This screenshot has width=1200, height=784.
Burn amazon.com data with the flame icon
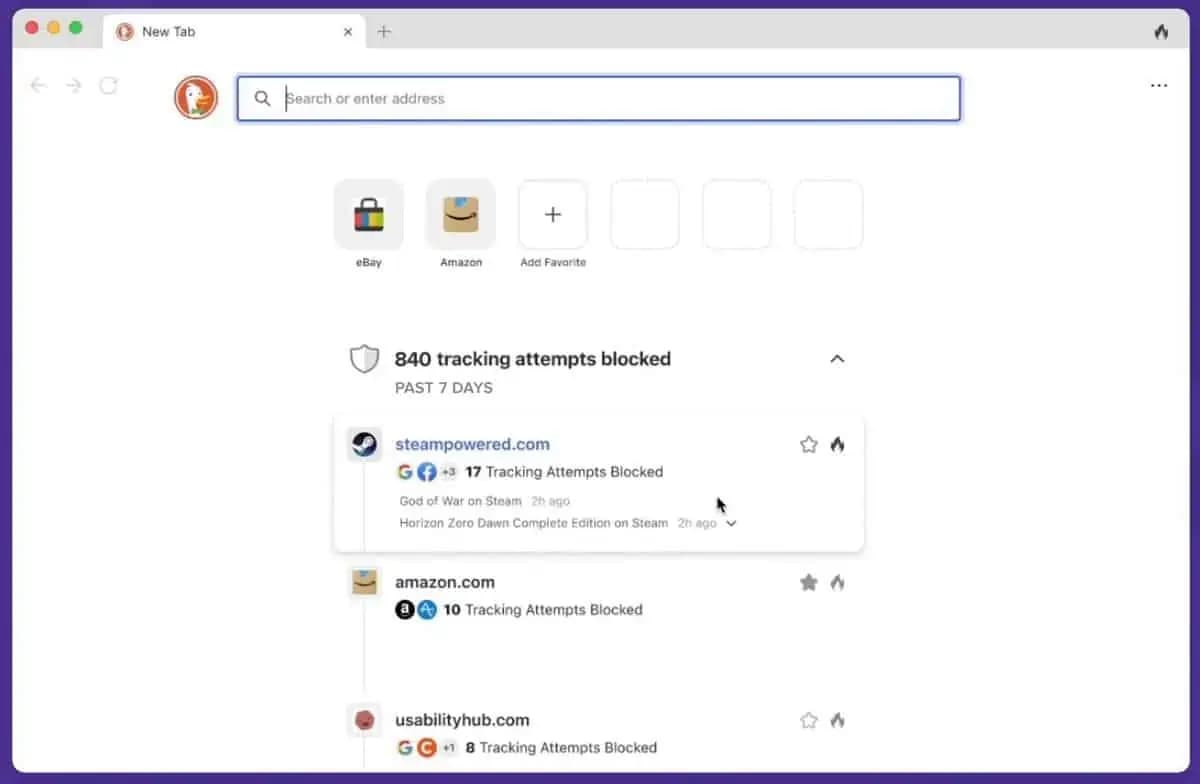coord(837,582)
